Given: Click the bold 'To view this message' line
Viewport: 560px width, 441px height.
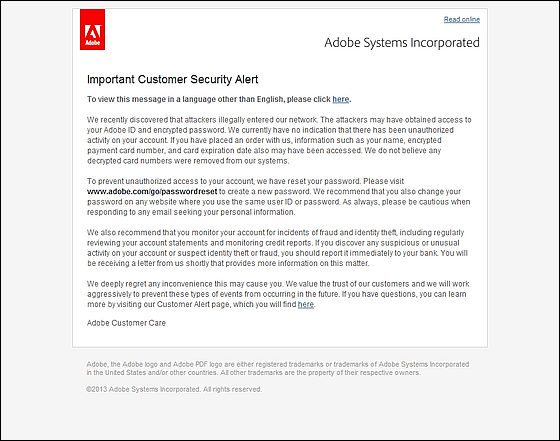Looking at the screenshot, I should tap(219, 99).
